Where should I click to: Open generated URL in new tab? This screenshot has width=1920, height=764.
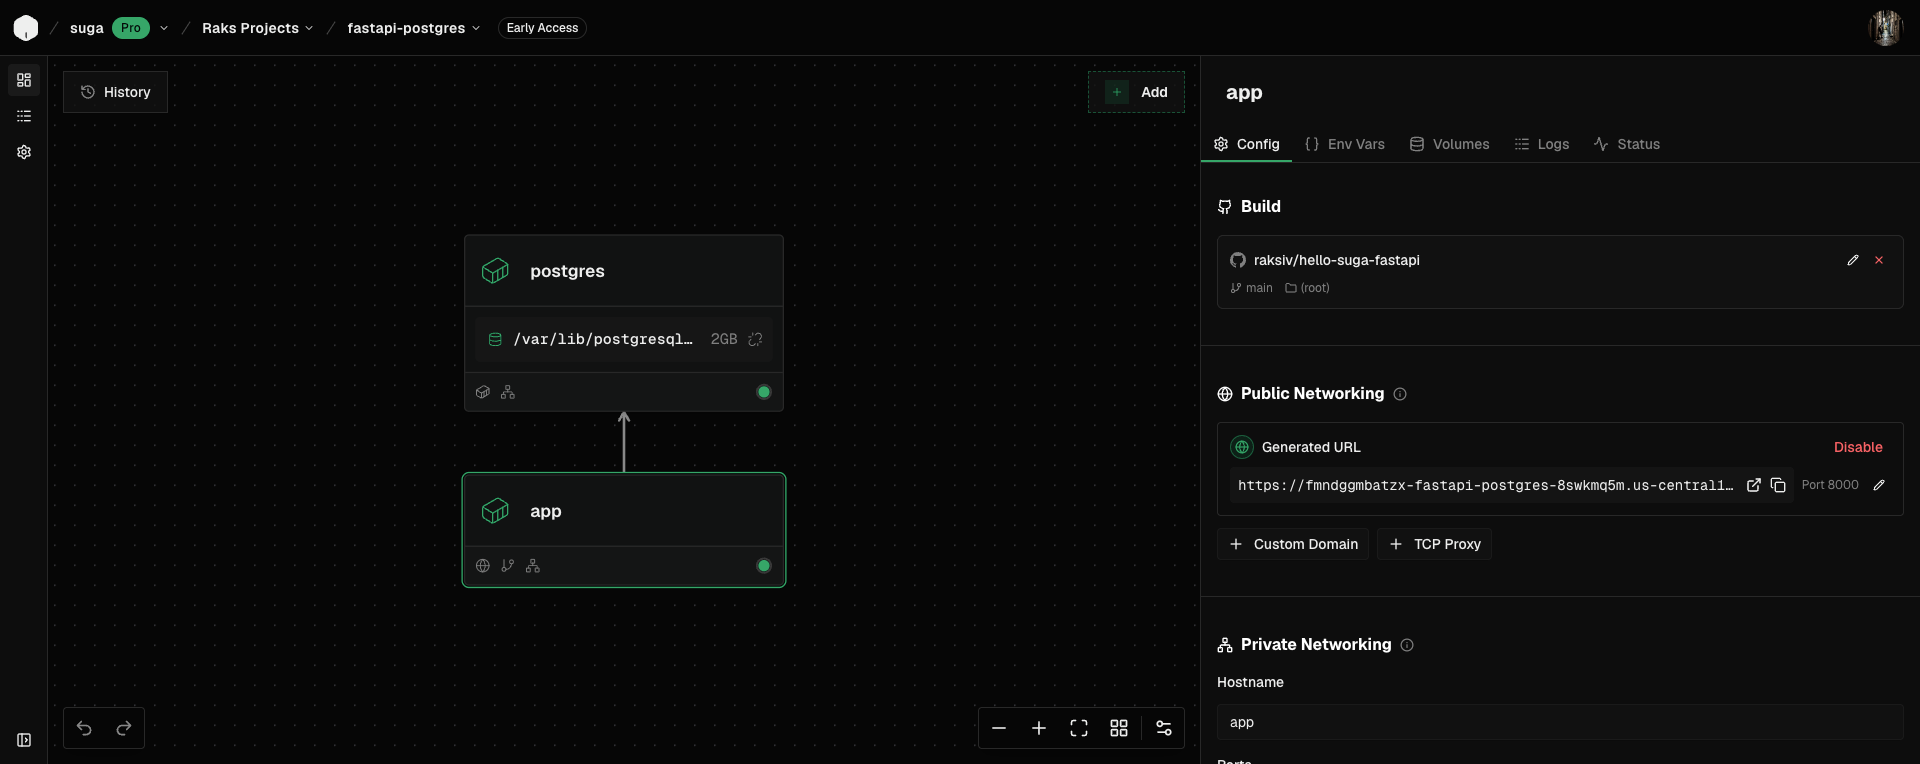(x=1754, y=485)
